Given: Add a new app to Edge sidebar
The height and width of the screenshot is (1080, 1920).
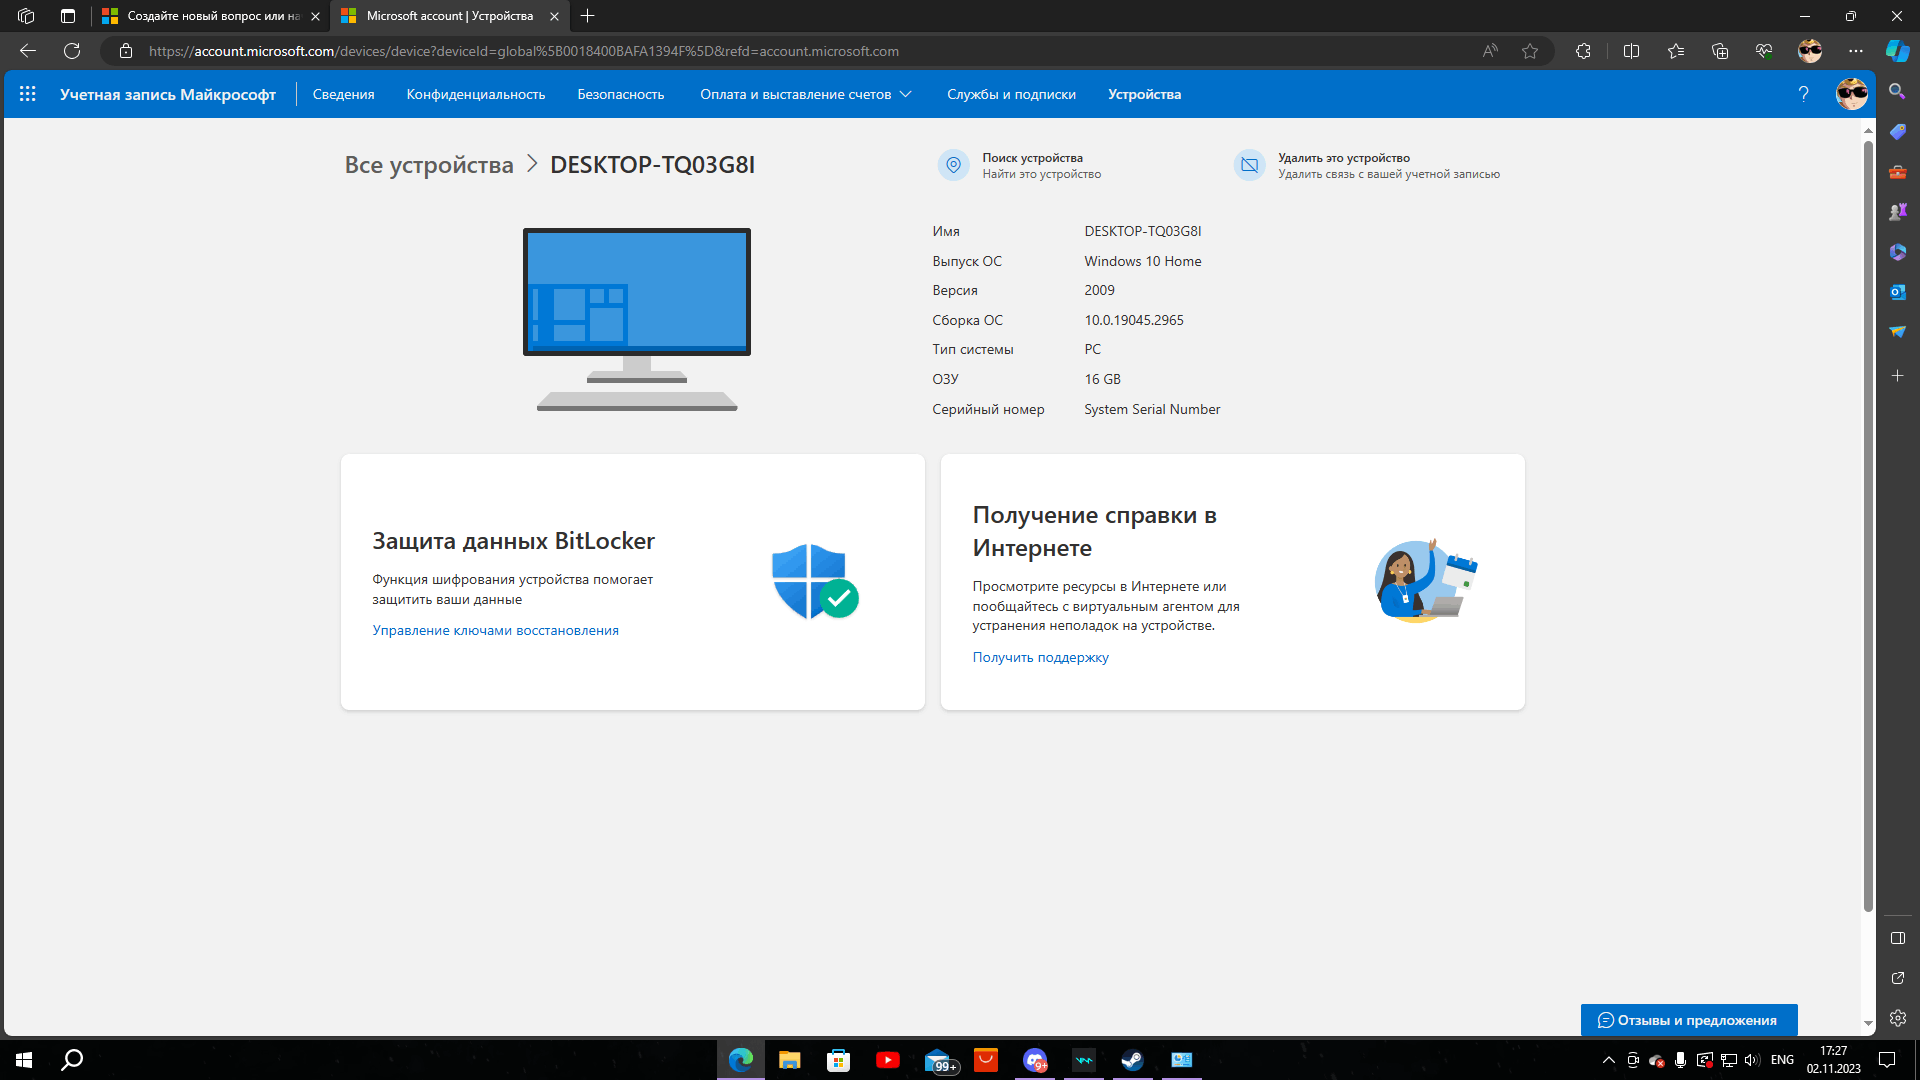Looking at the screenshot, I should [1897, 376].
